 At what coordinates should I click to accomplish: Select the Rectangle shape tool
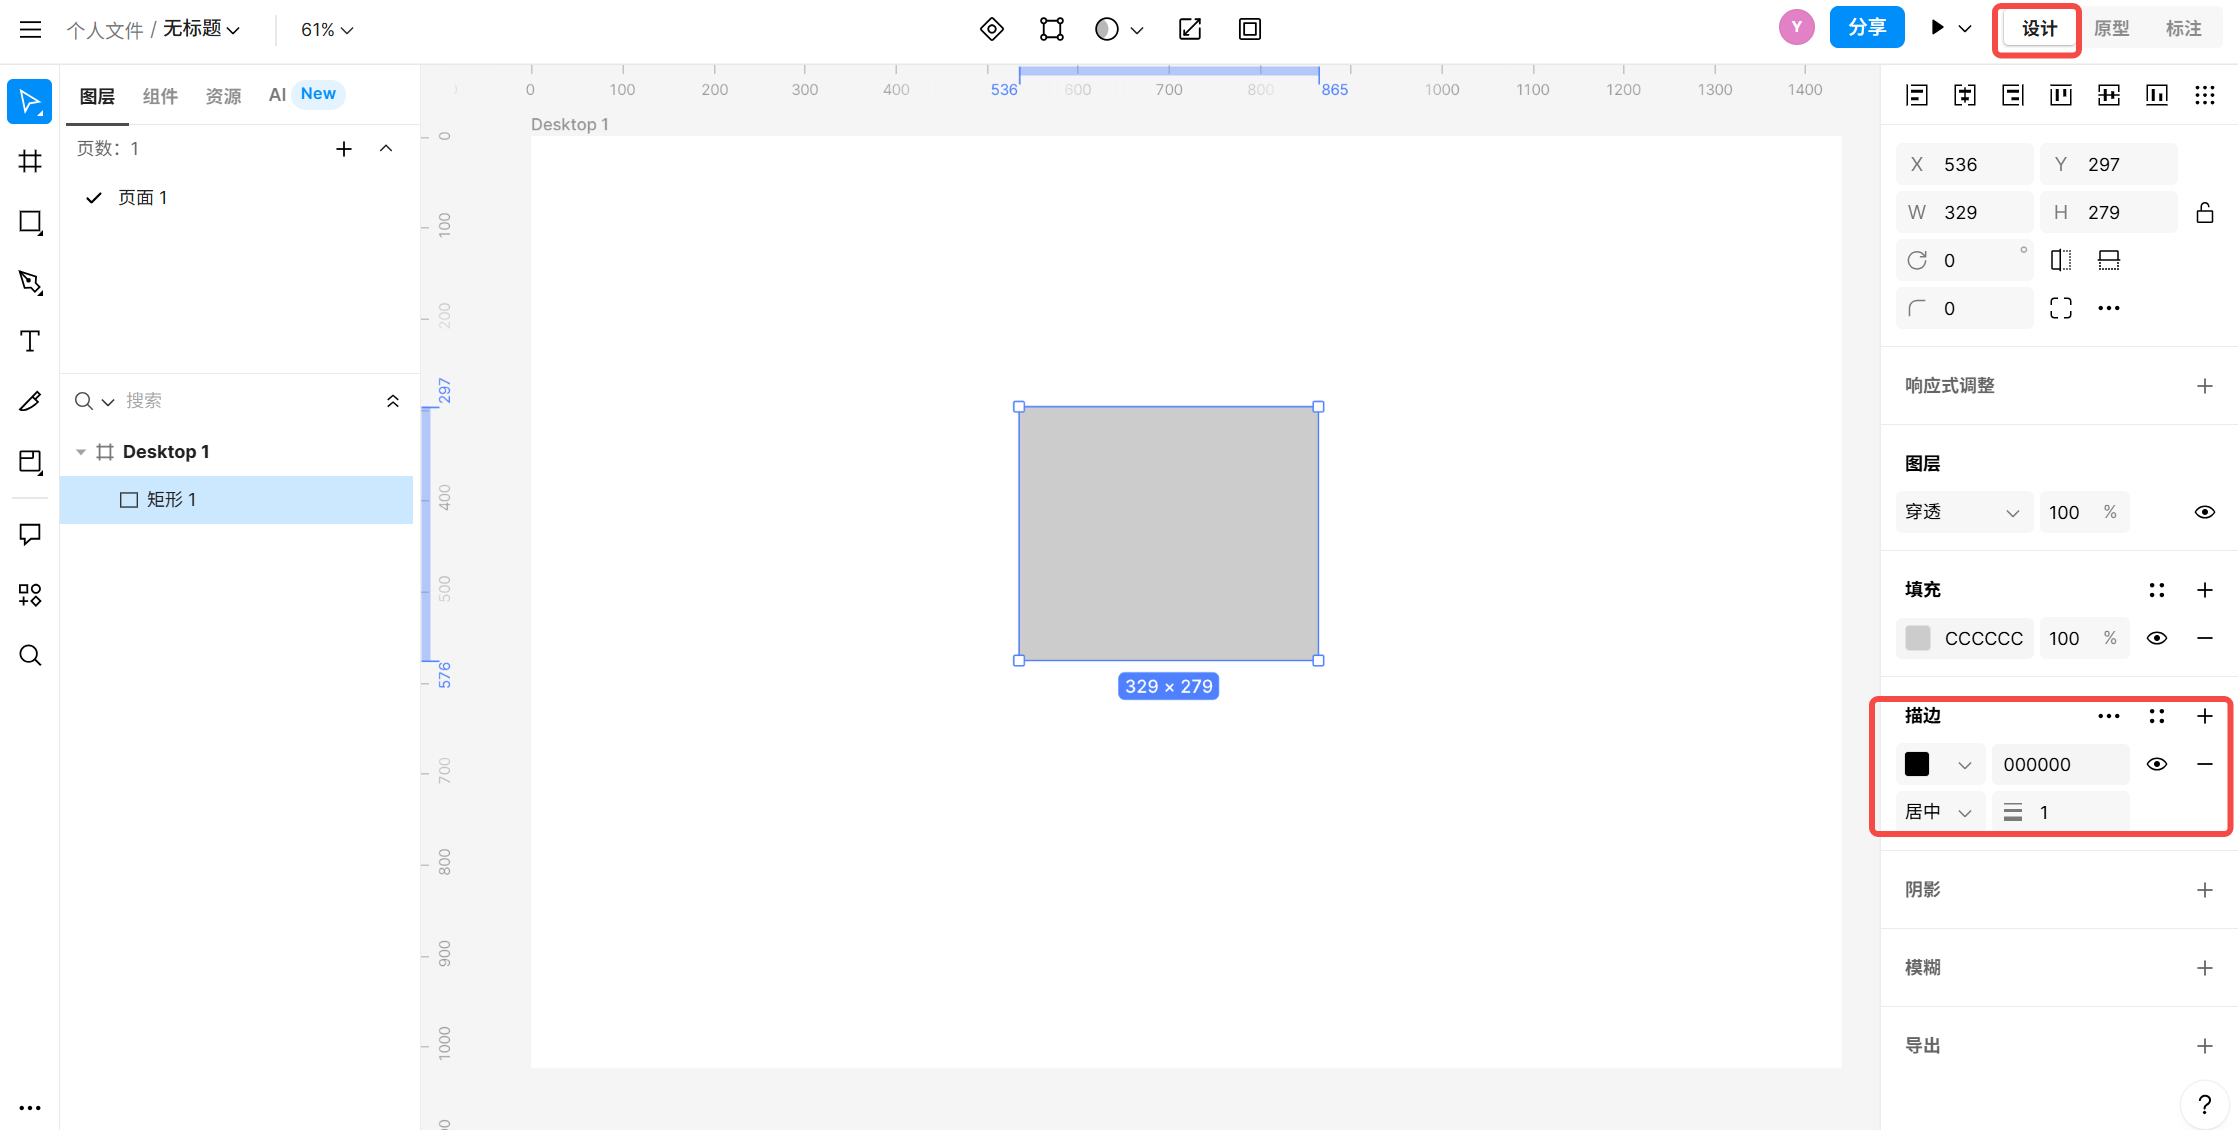(x=30, y=222)
